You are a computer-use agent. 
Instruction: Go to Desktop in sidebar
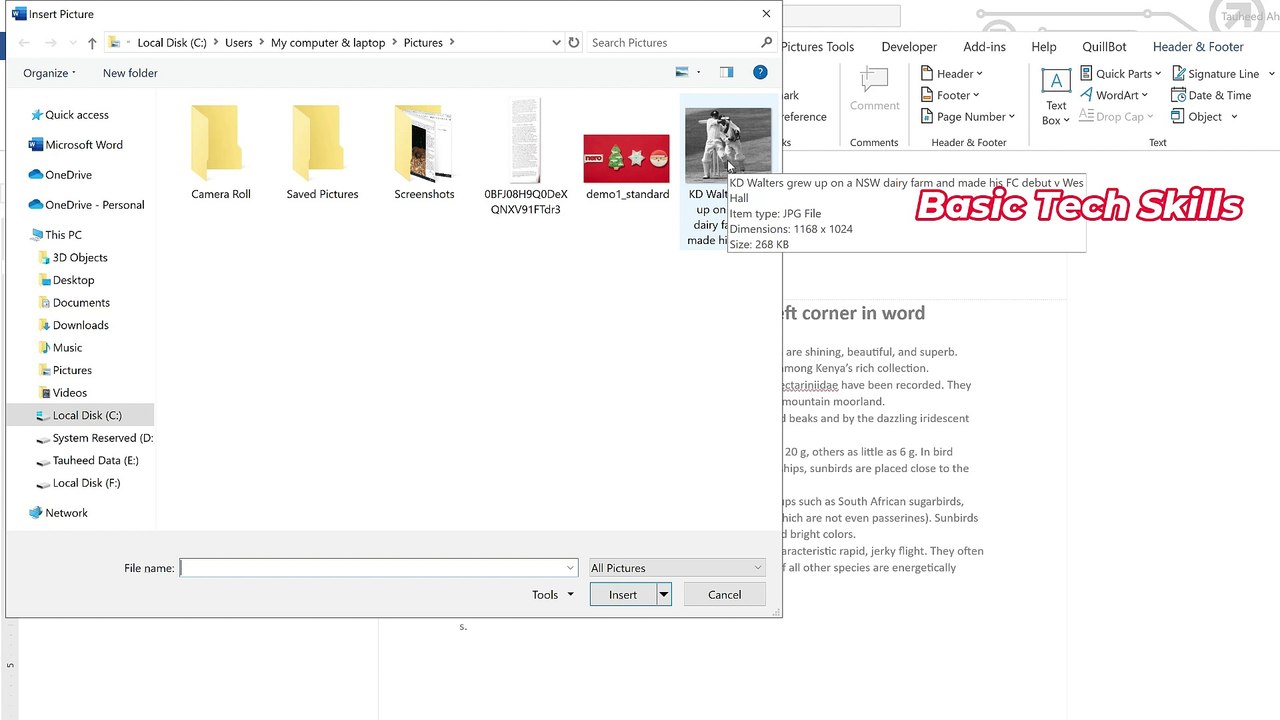(x=73, y=280)
